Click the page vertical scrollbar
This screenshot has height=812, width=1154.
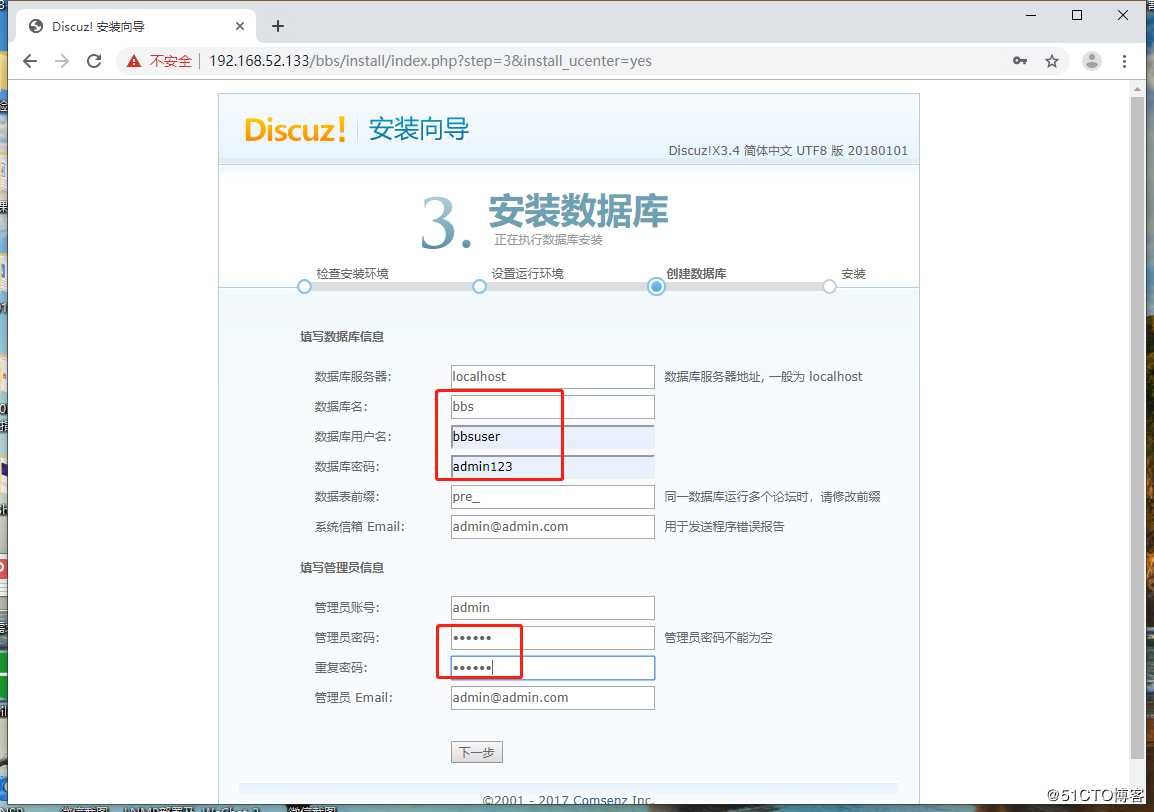point(1138,427)
